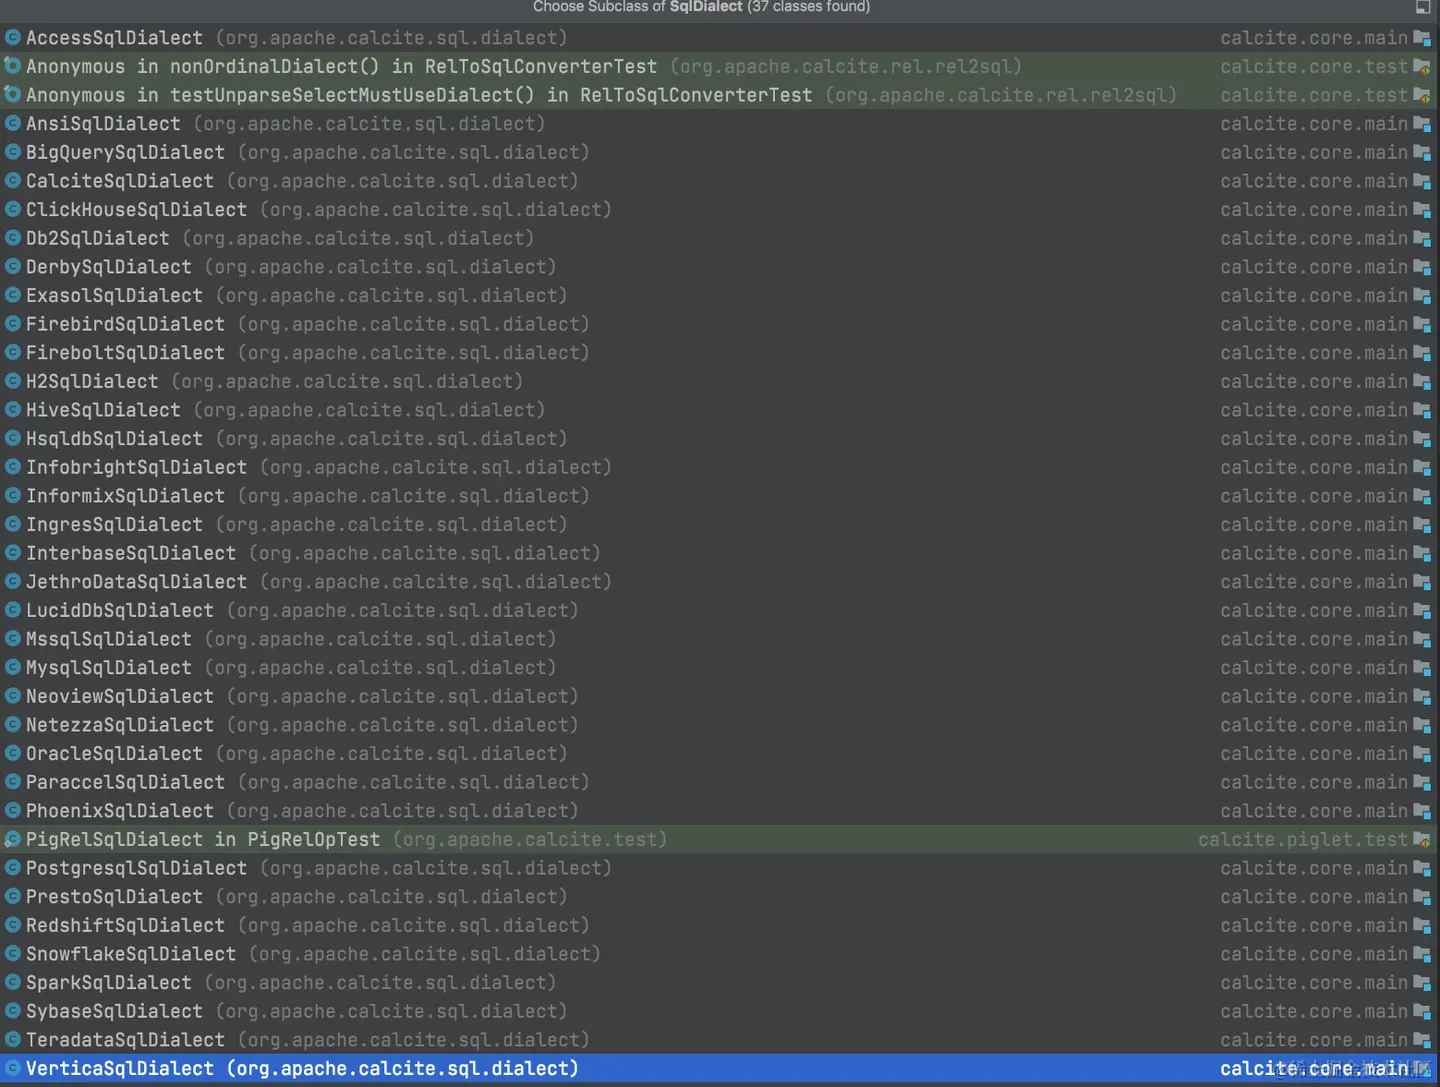This screenshot has height=1087, width=1440.
Task: Pick ClickHouseSqlDialect from the list
Action: pos(718,210)
